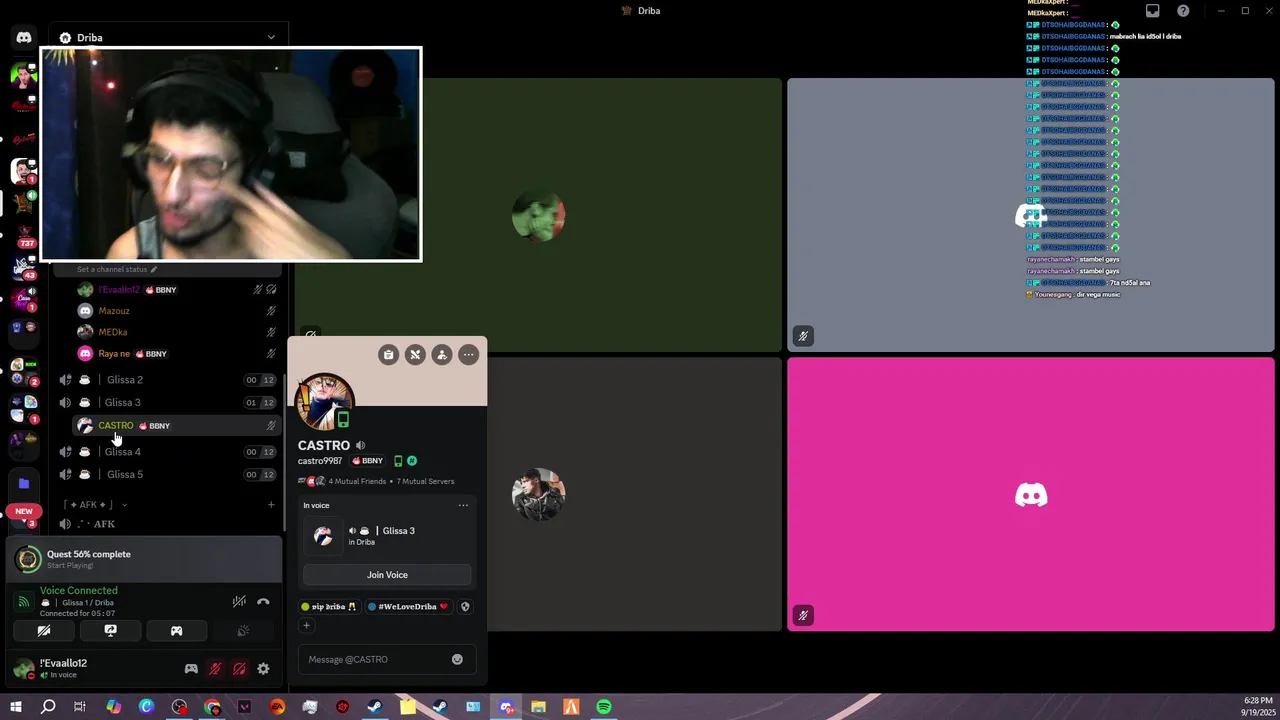Start an activity with gamepad button

pyautogui.click(x=176, y=631)
